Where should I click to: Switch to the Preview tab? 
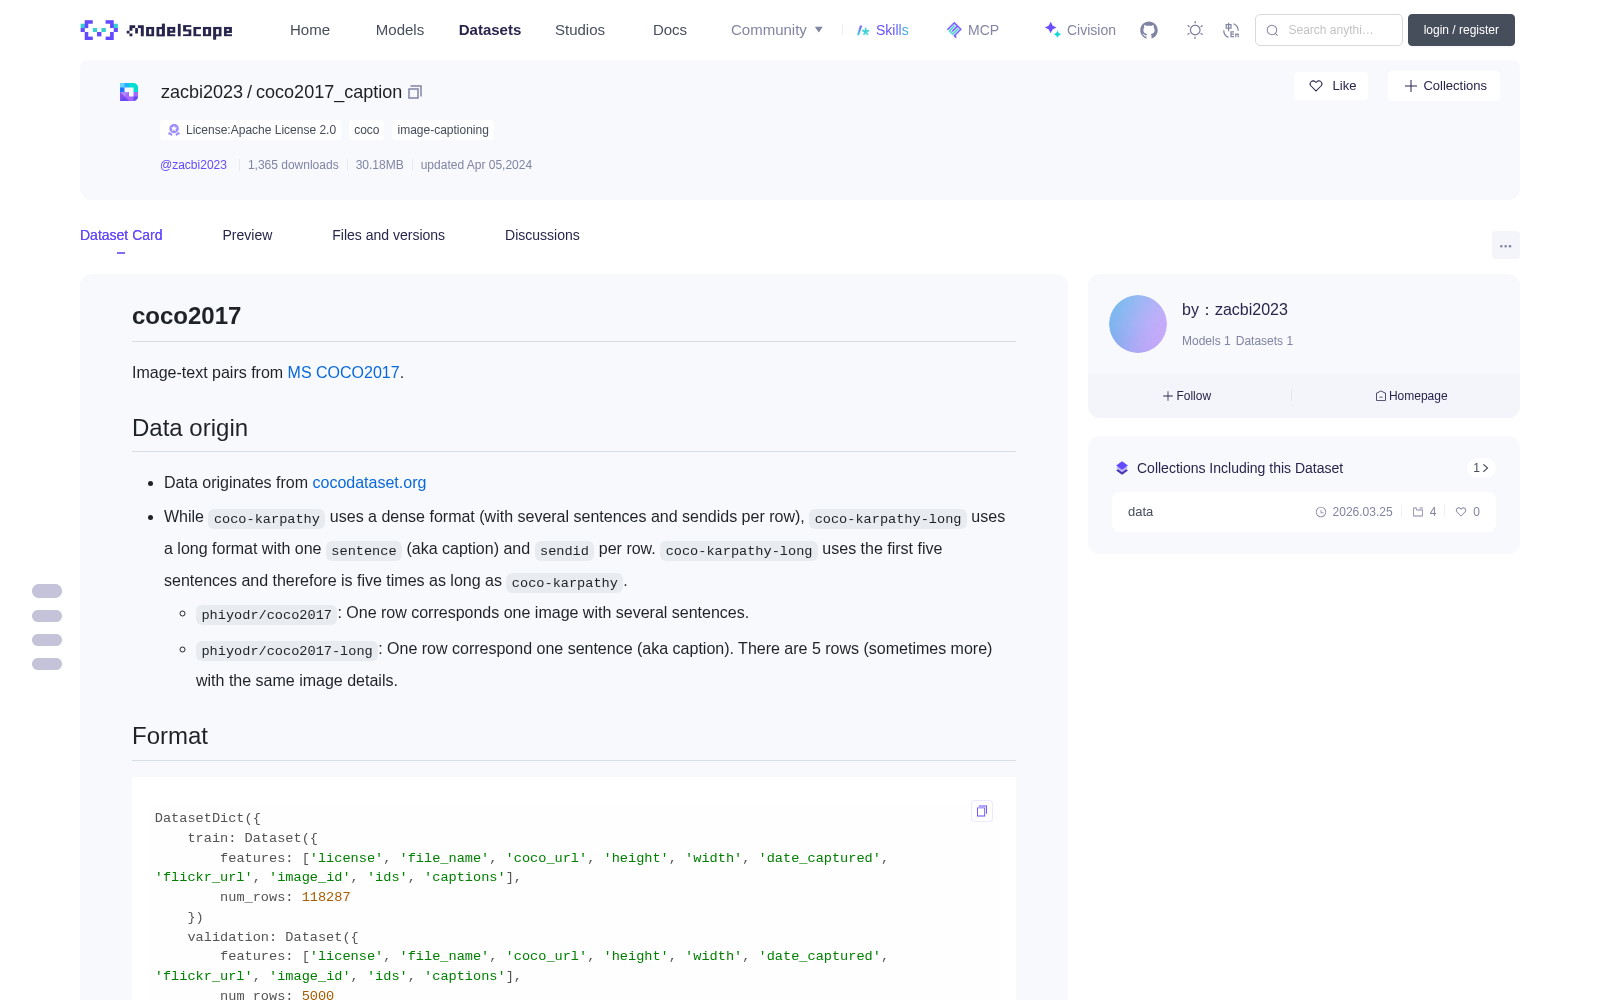(x=247, y=235)
